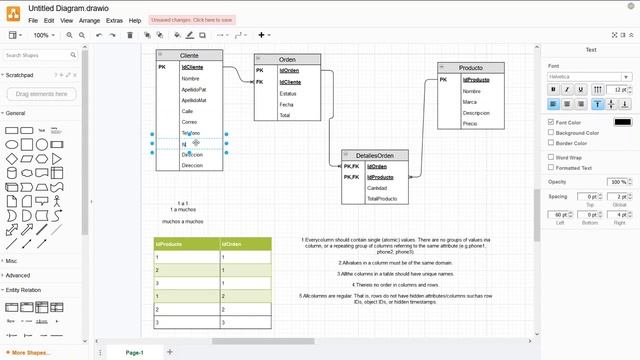Enable the Word Wrap checkbox
Image resolution: width=640 pixels, height=360 pixels.
pyautogui.click(x=551, y=157)
